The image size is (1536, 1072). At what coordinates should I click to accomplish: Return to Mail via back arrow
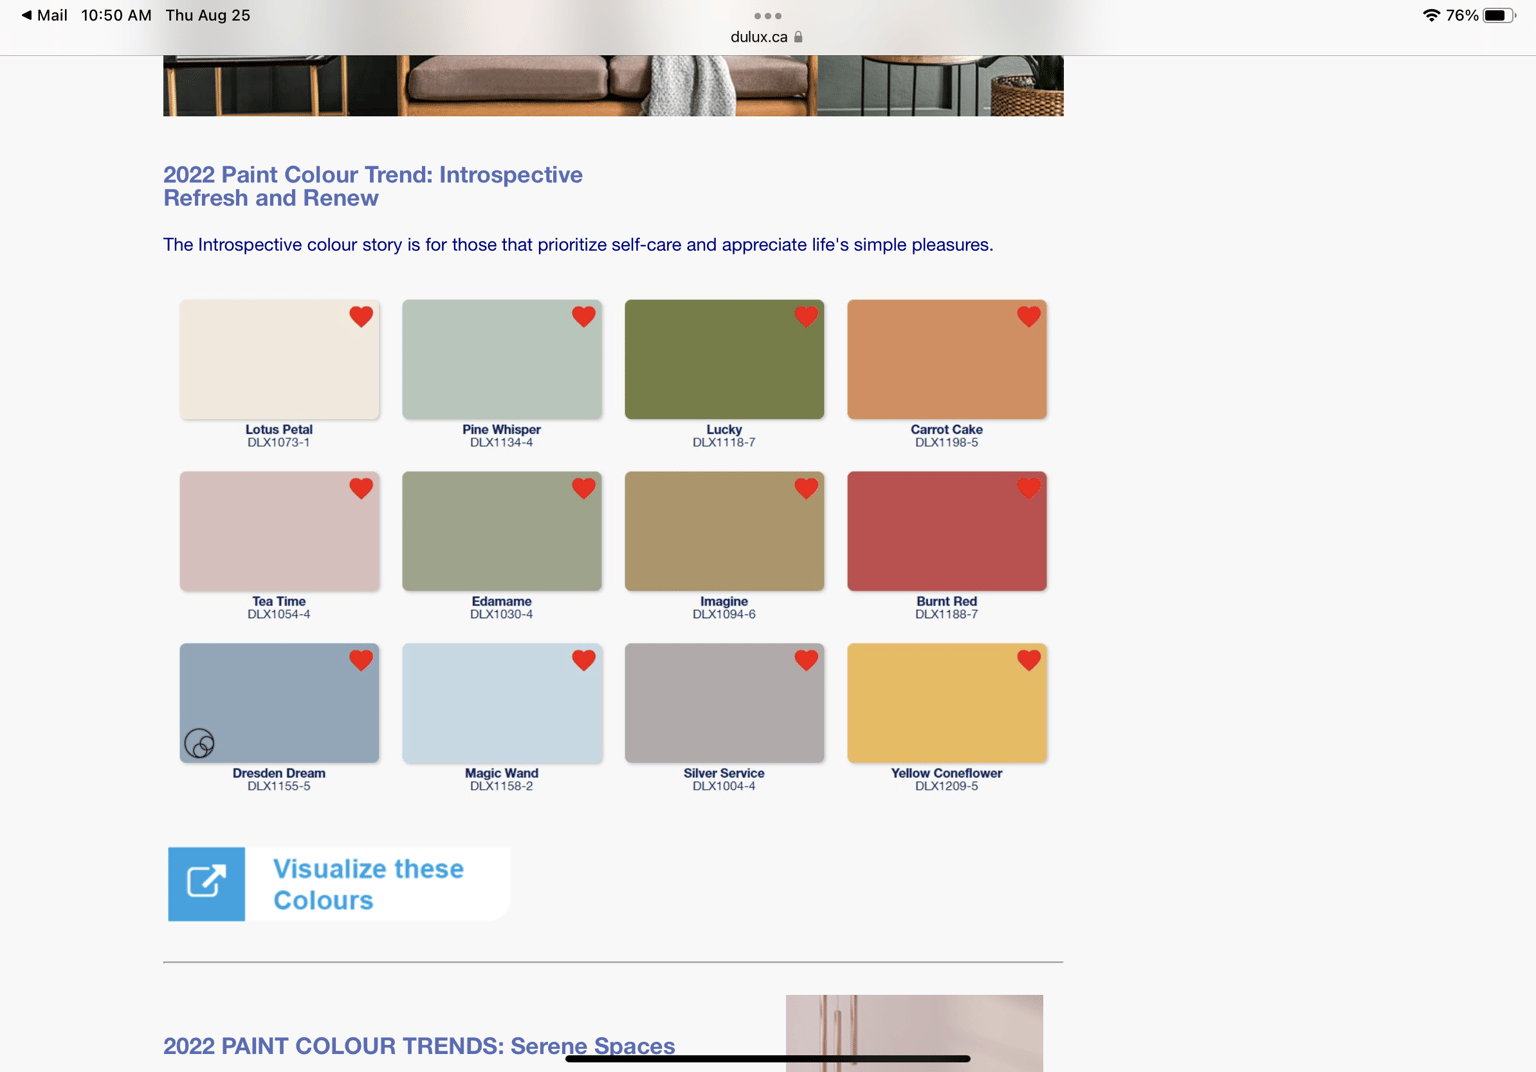44,15
